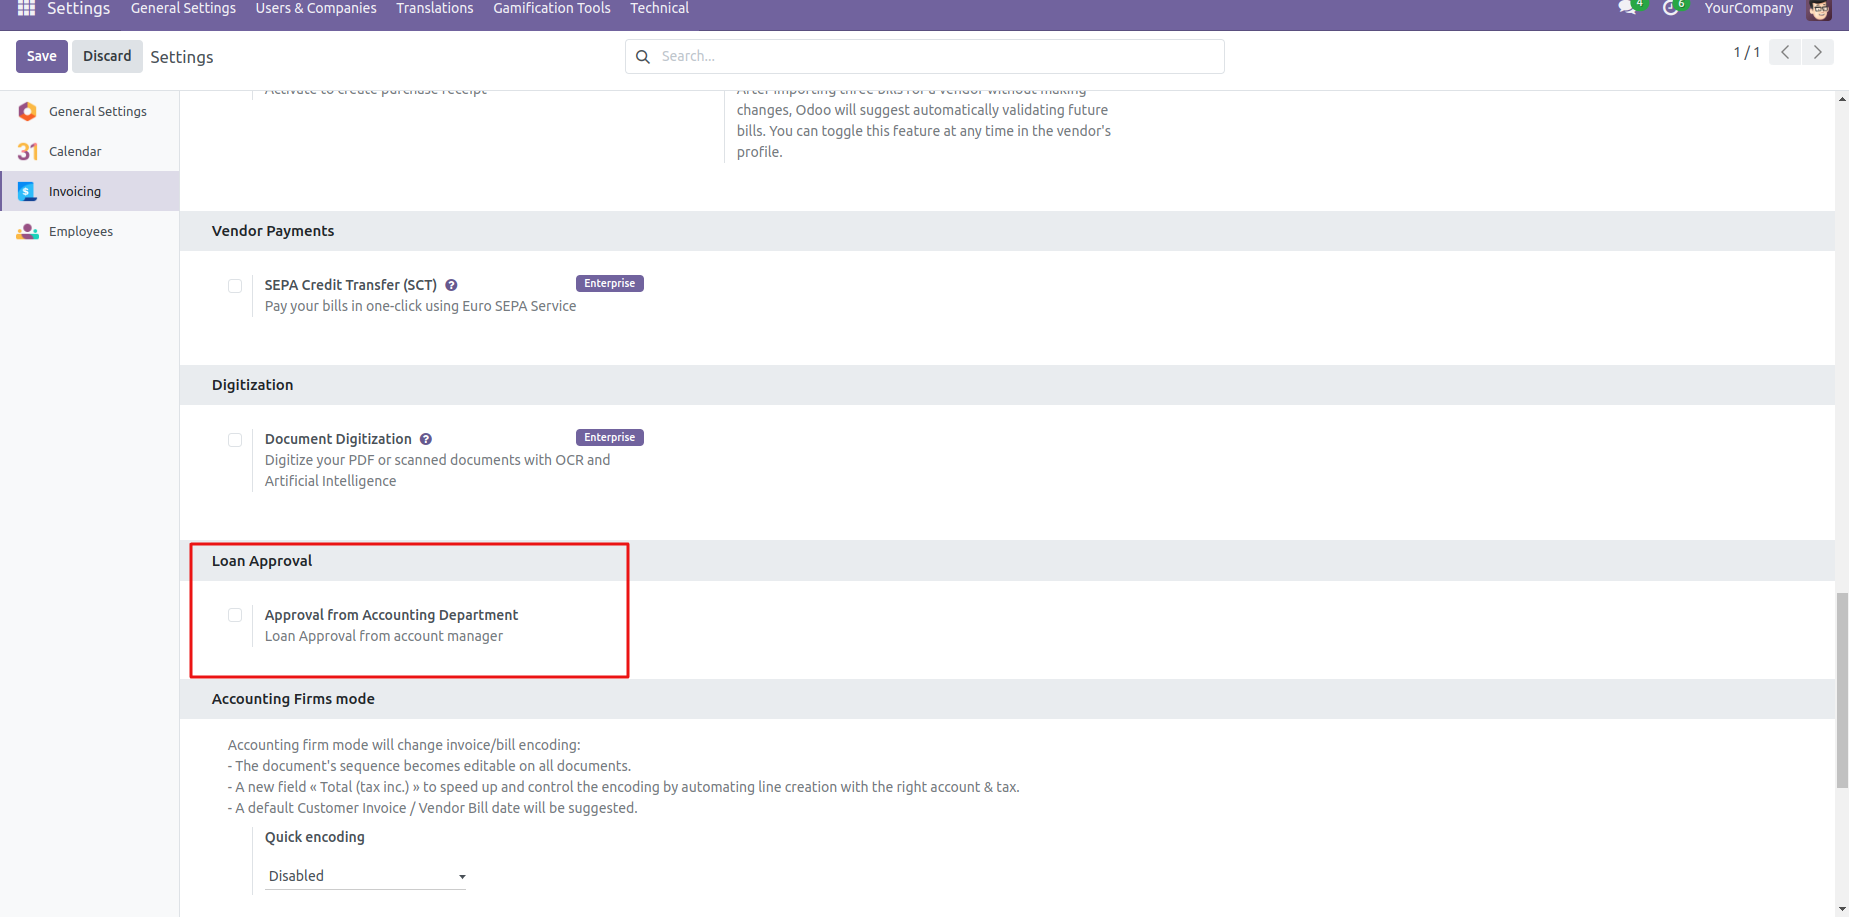This screenshot has width=1849, height=917.
Task: Enable SEPA Credit Transfer checkbox
Action: (235, 286)
